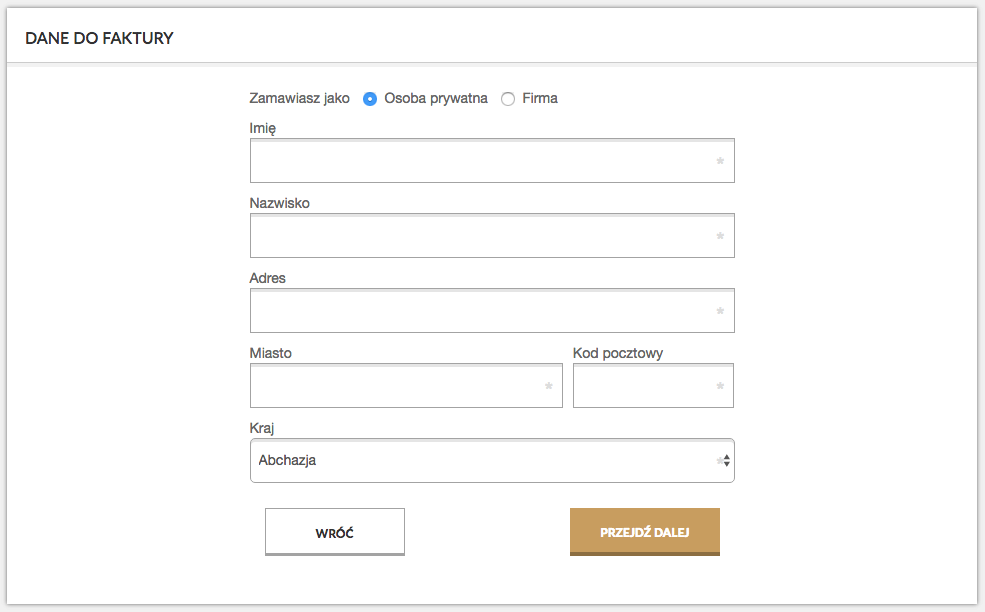985x612 pixels.
Task: Click the Kraj field label
Action: (261, 429)
